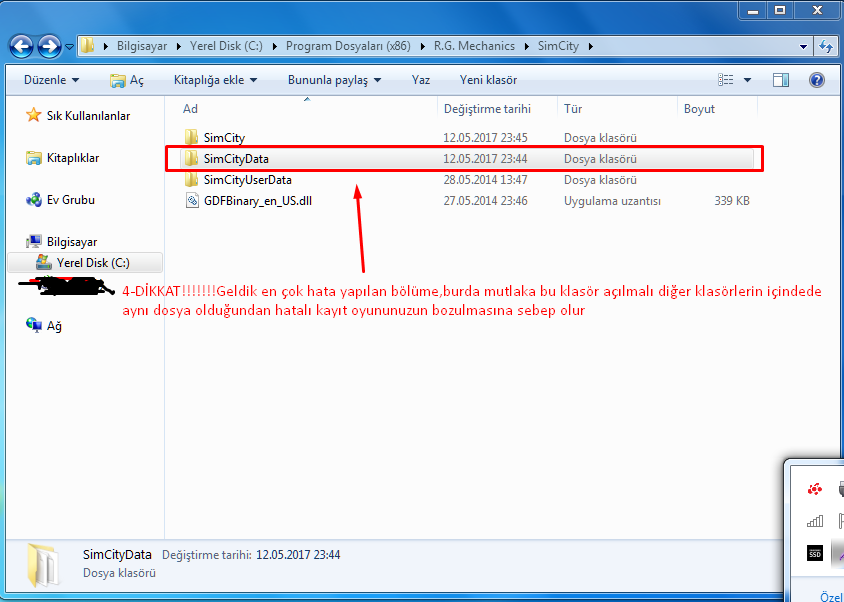Screen dimensions: 844x602
Task: Change view with the view icon
Action: click(726, 80)
